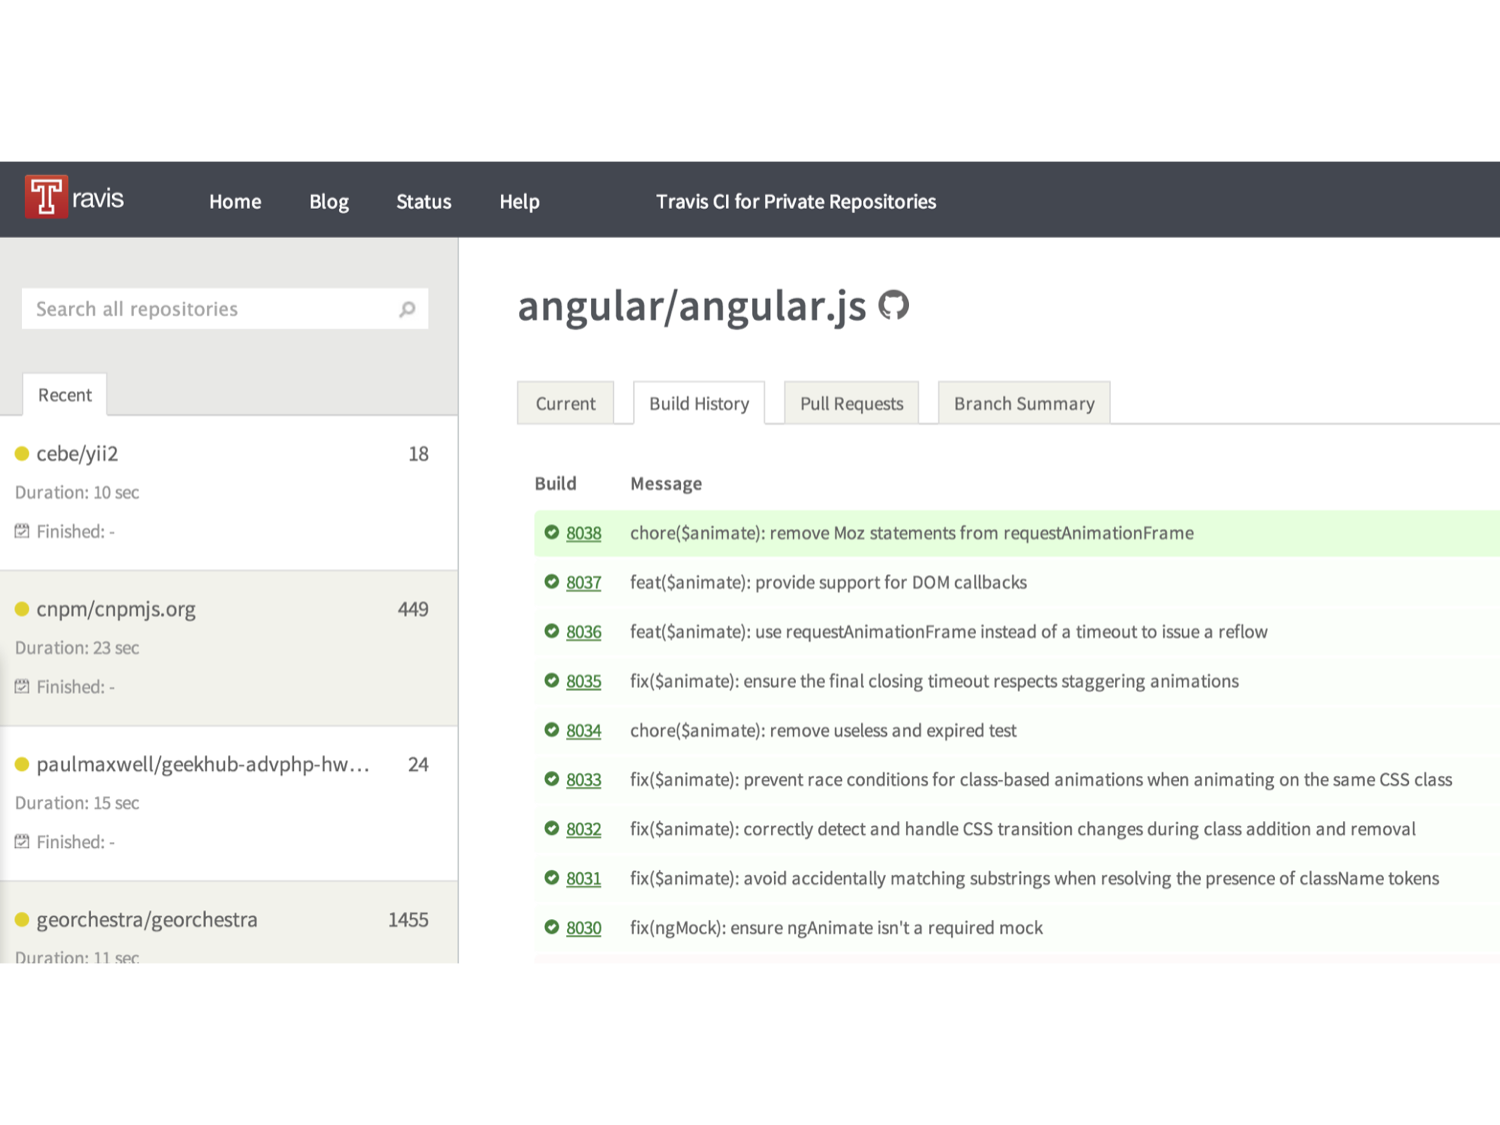Click calendar icon under cnpm/cnpmjs.org
The height and width of the screenshot is (1125, 1500).
pyautogui.click(x=22, y=686)
